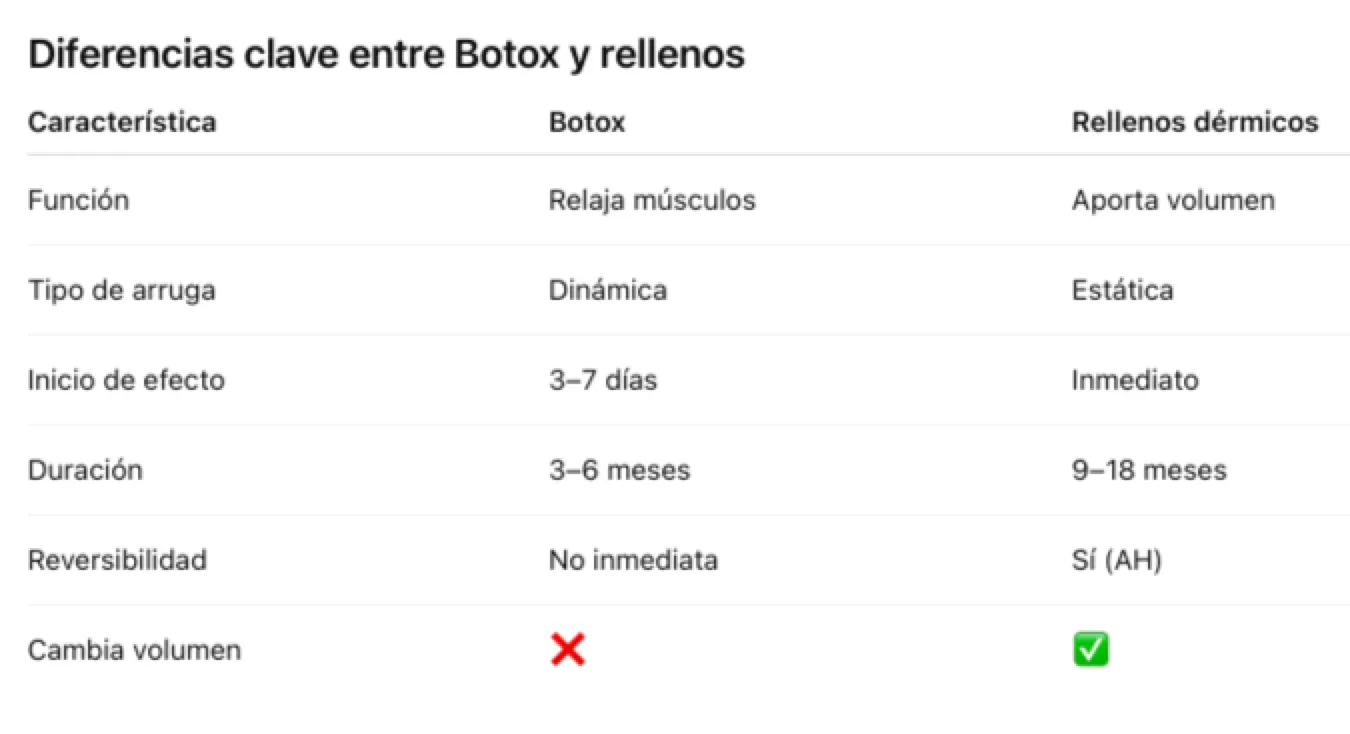This screenshot has height=734, width=1350.
Task: Click the "Rellenos dérmicos" column header
Action: (x=1195, y=122)
